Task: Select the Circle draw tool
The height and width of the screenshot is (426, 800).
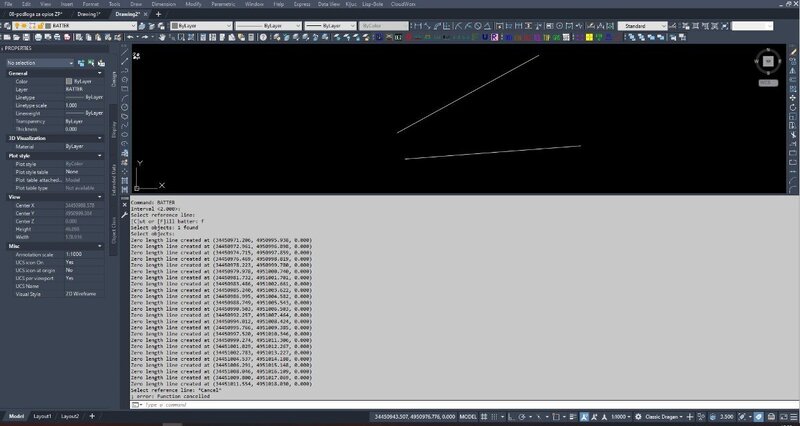Action: pyautogui.click(x=124, y=107)
